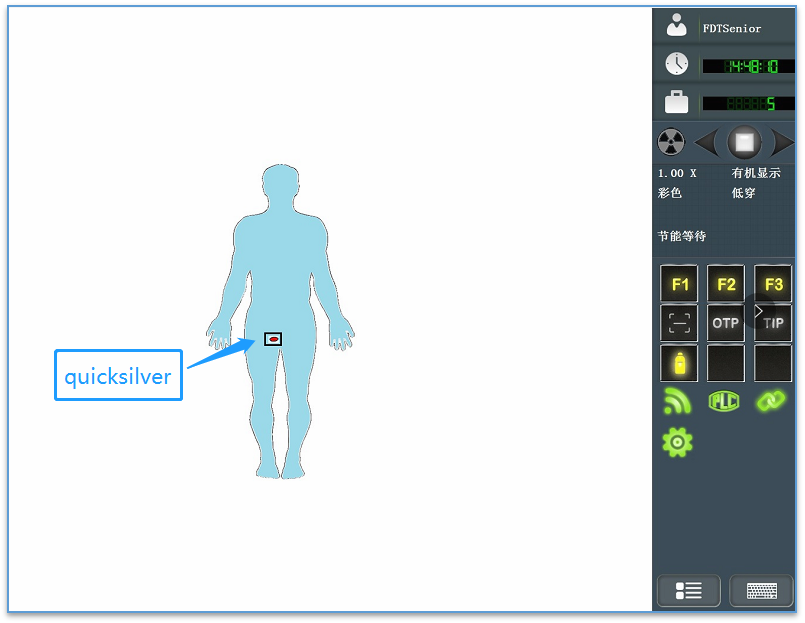This screenshot has height=623, width=805.
Task: Click the radiation X-ray emission icon
Action: [671, 143]
